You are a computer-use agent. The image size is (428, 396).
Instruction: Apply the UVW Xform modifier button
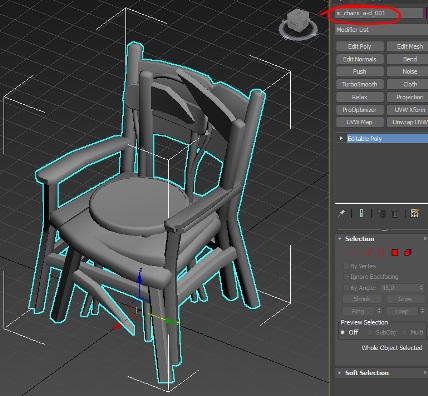click(408, 109)
